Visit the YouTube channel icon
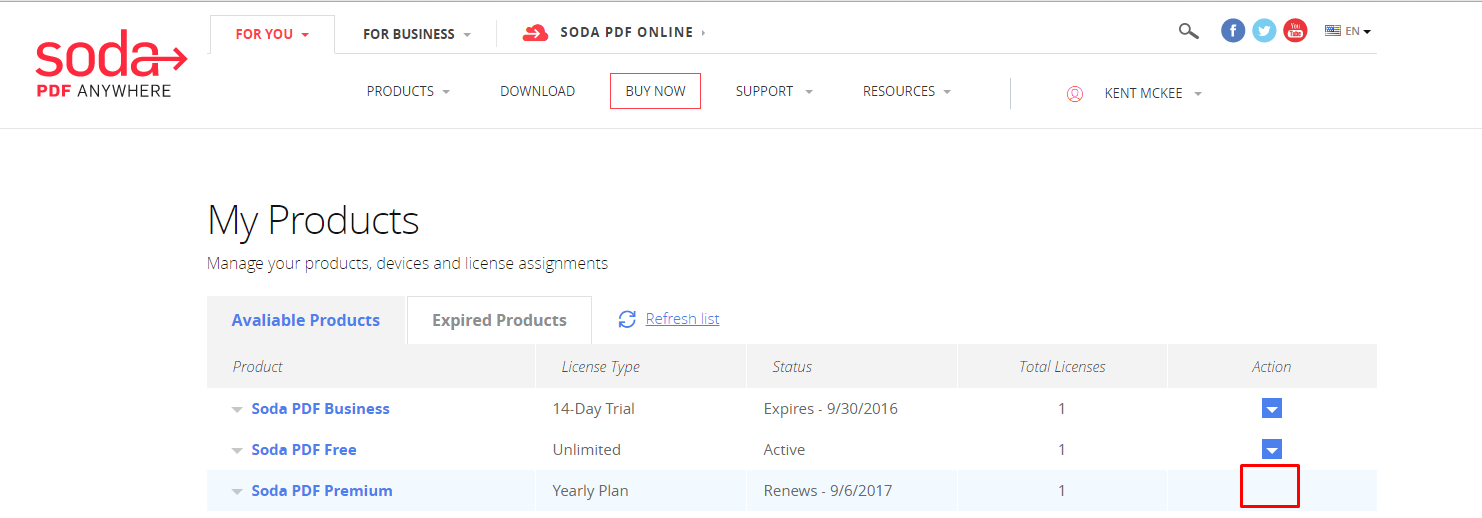This screenshot has height=518, width=1482. [x=1295, y=31]
